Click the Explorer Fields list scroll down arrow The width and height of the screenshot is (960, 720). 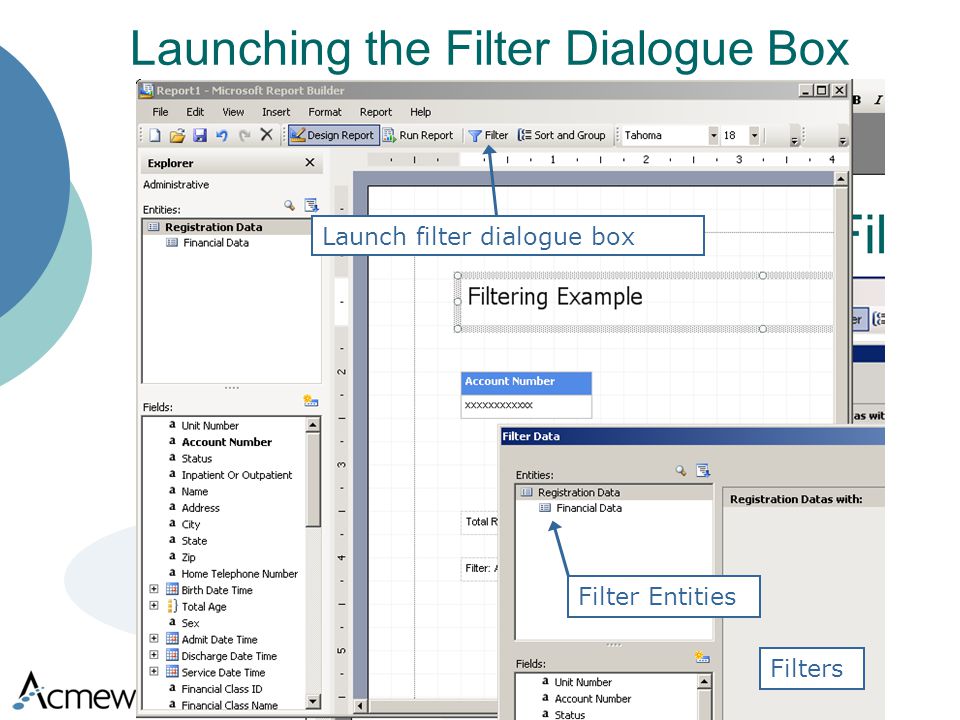click(313, 702)
